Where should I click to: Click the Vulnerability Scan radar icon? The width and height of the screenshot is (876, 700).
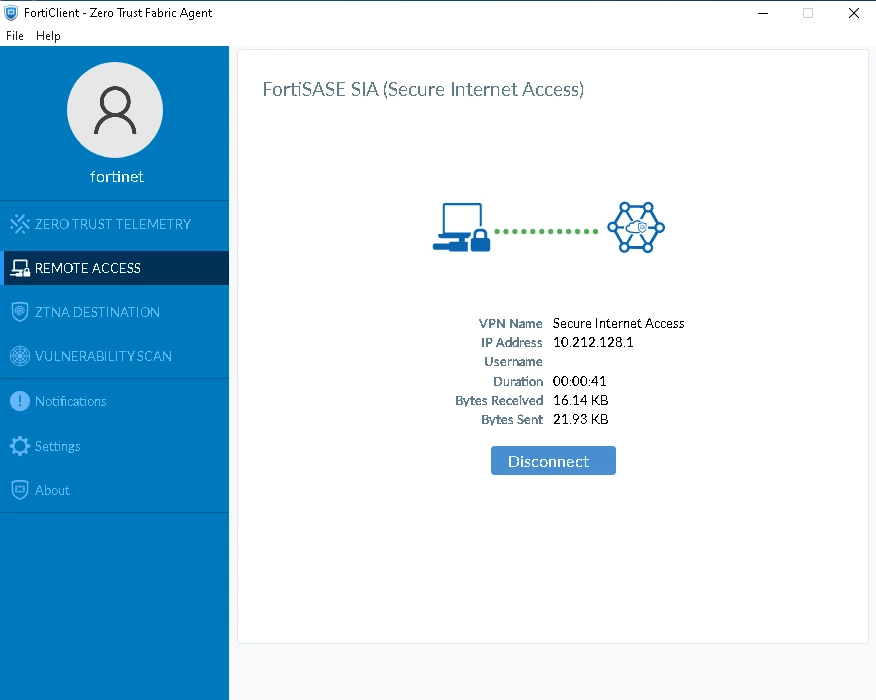pyautogui.click(x=20, y=356)
